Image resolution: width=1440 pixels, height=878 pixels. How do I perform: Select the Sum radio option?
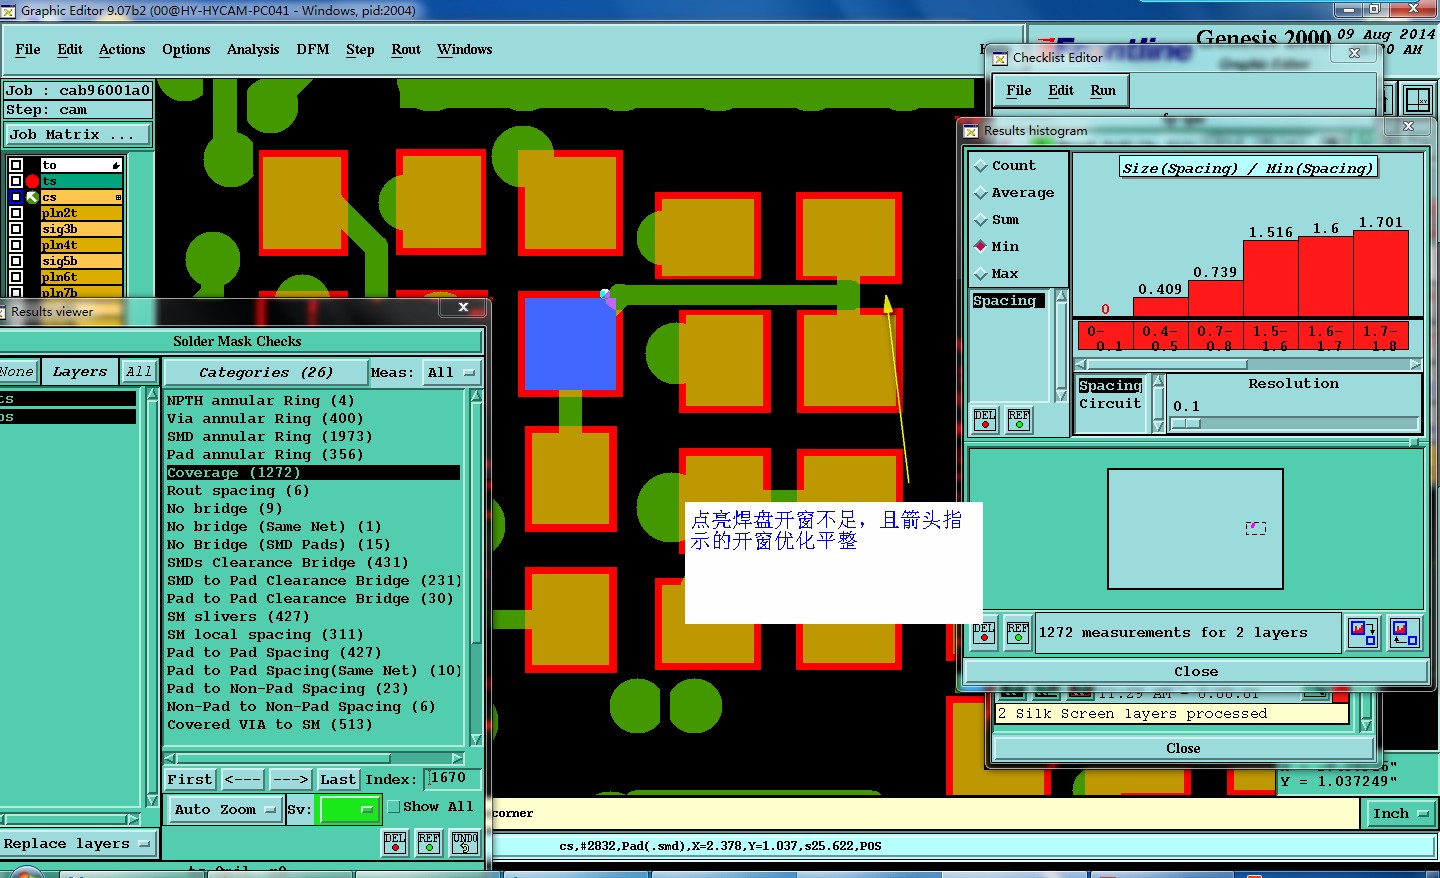[981, 220]
